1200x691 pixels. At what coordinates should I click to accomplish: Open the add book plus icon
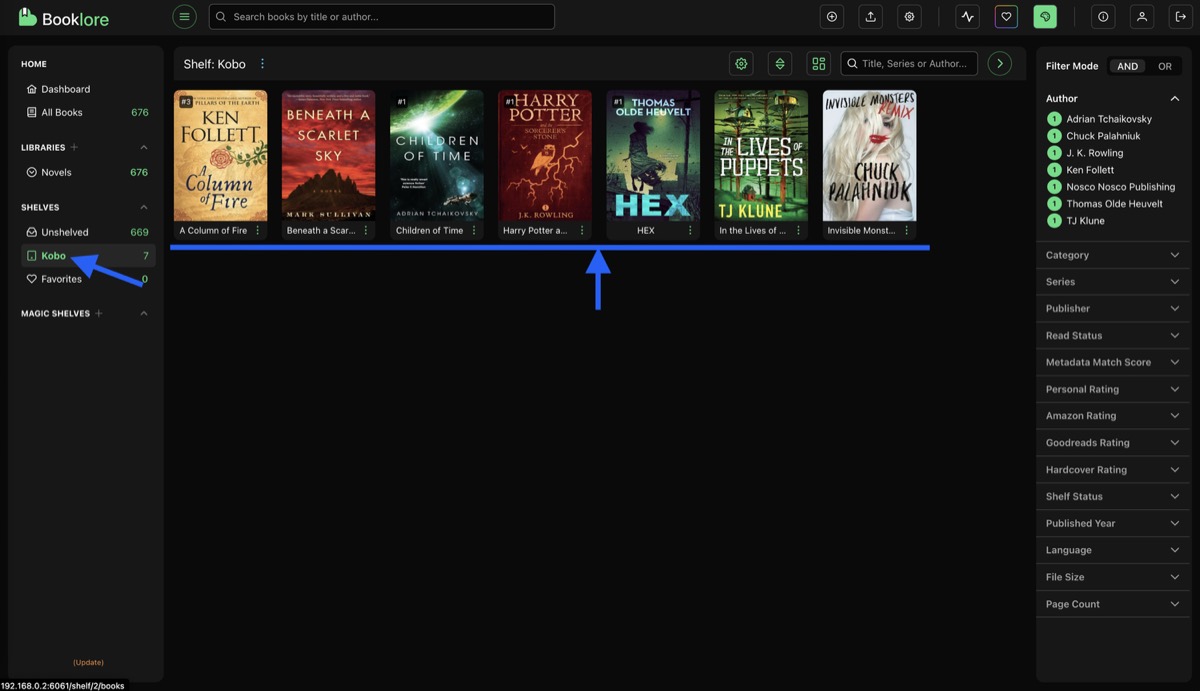(832, 16)
